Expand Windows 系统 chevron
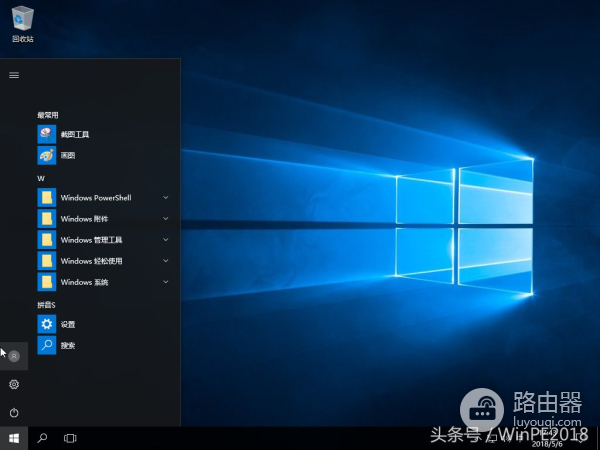 166,282
